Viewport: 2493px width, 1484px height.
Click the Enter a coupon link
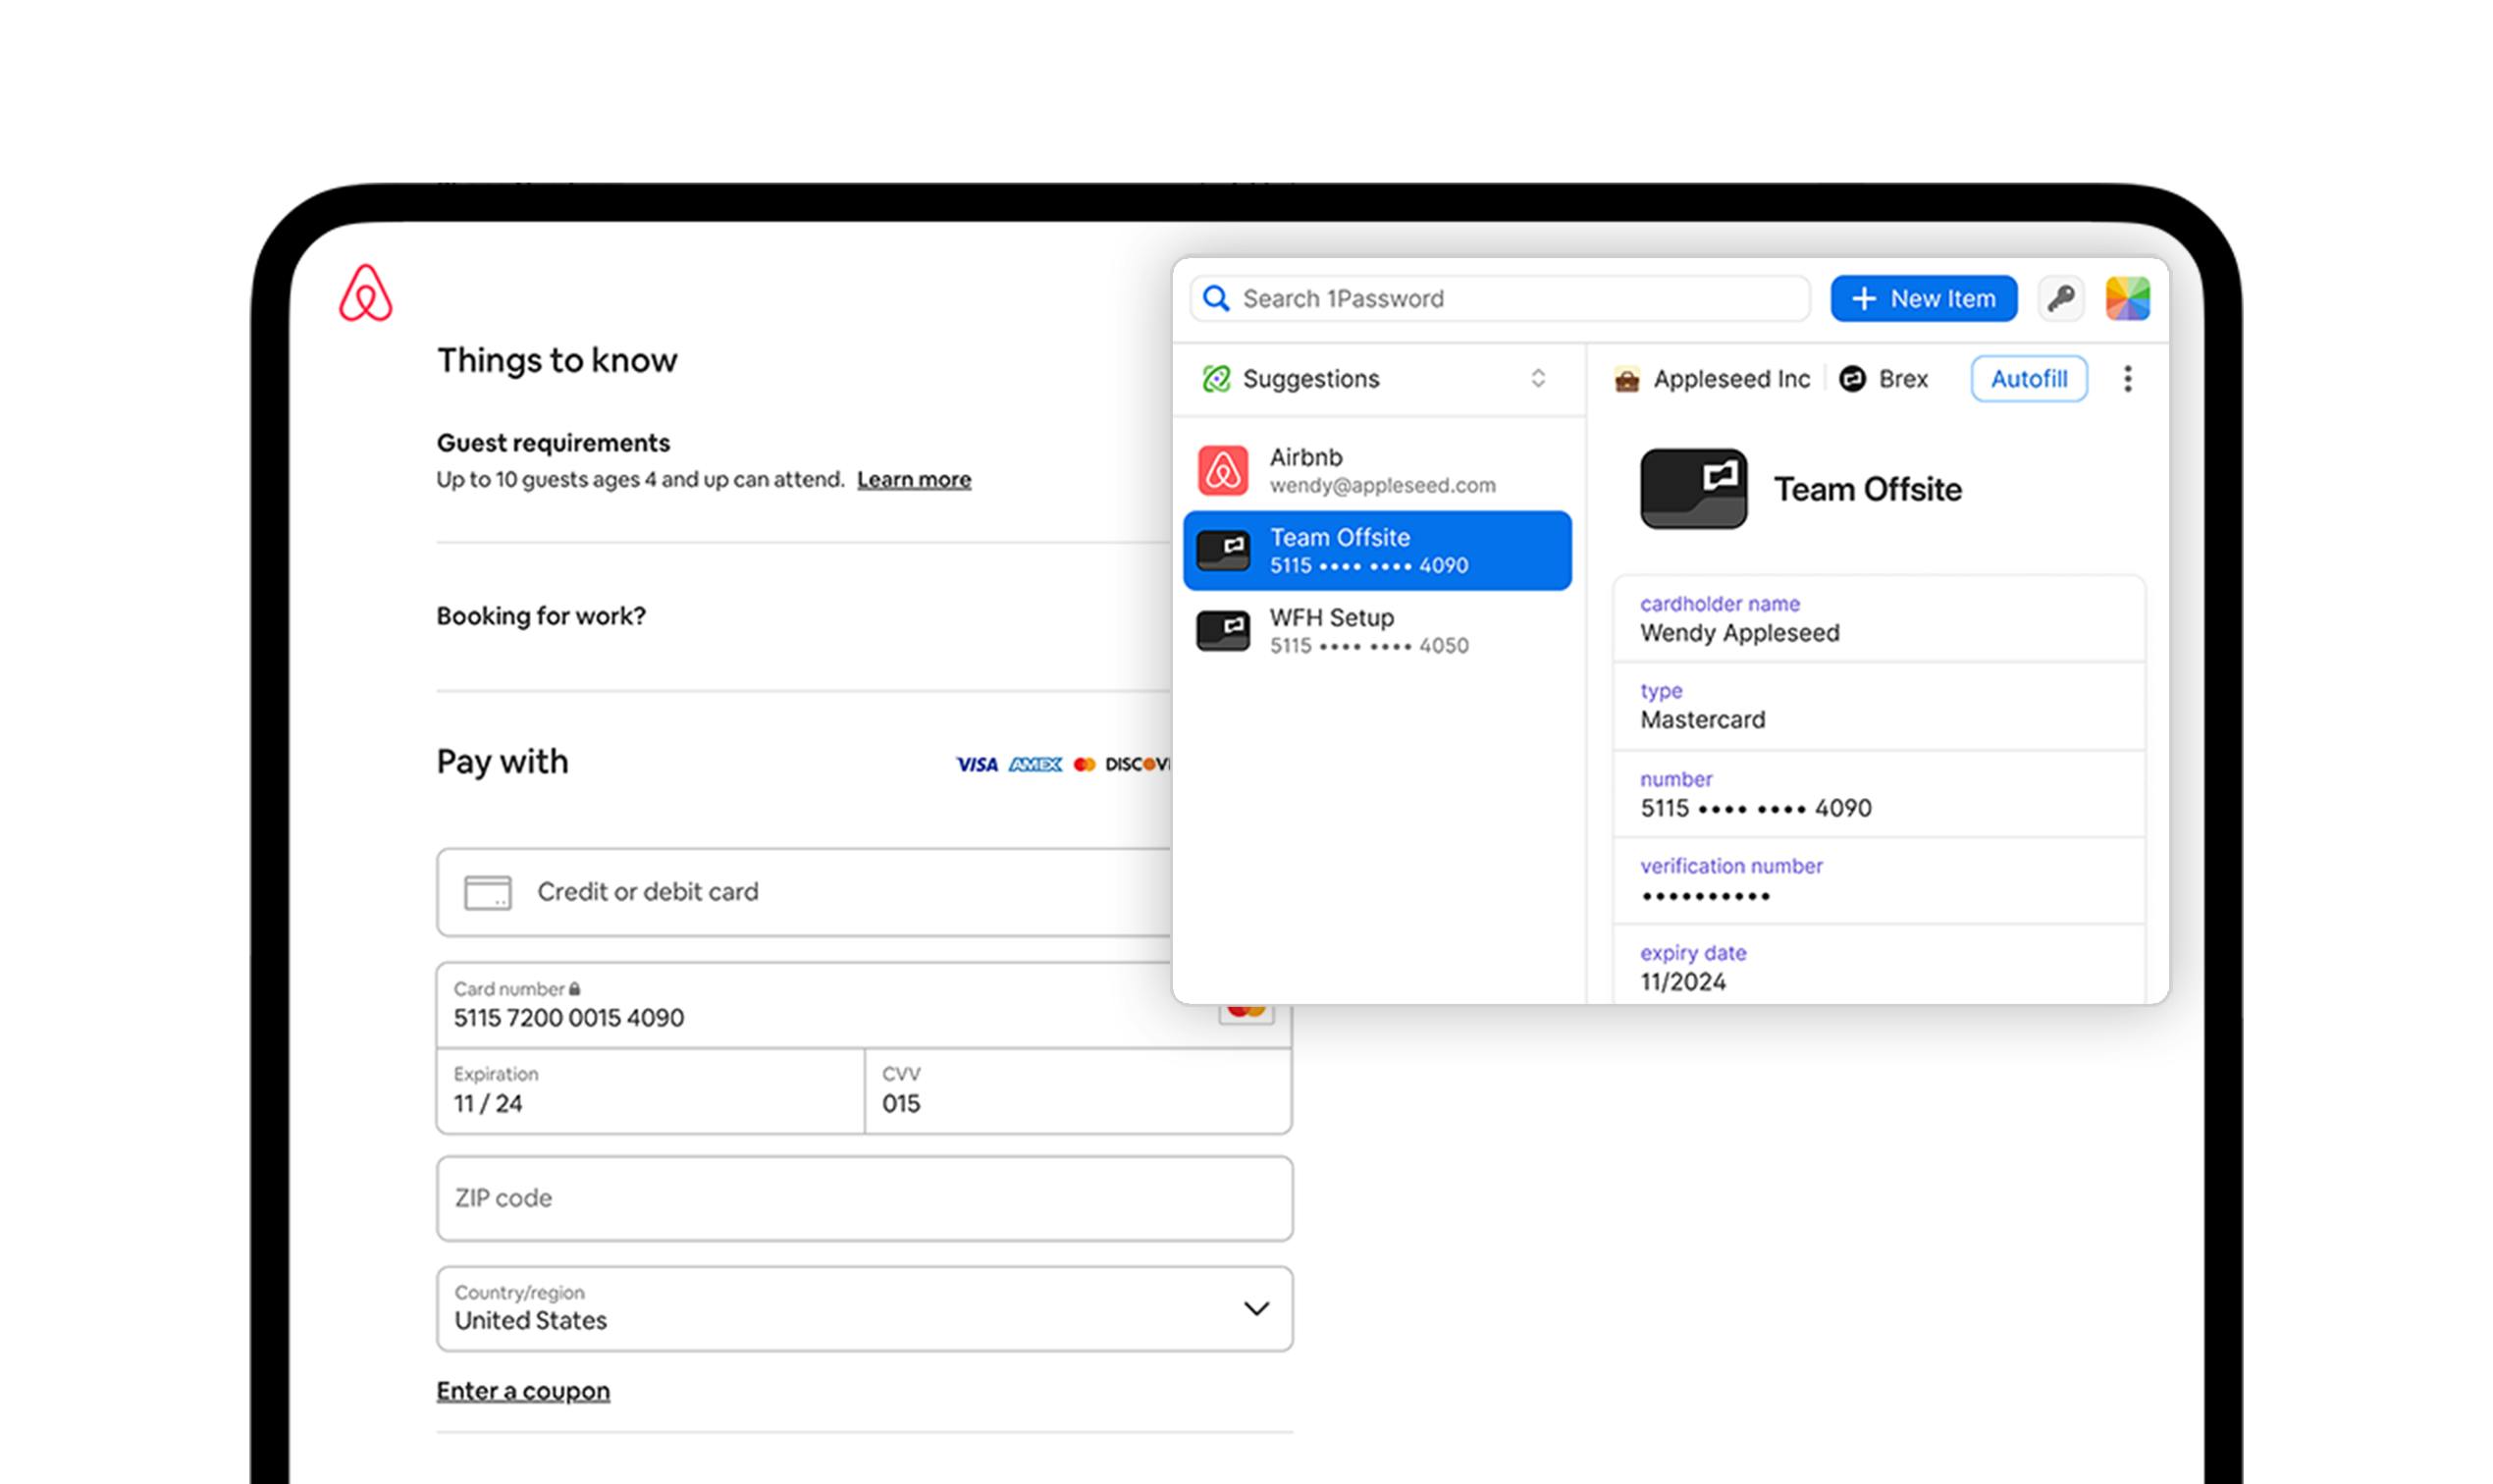point(523,1391)
